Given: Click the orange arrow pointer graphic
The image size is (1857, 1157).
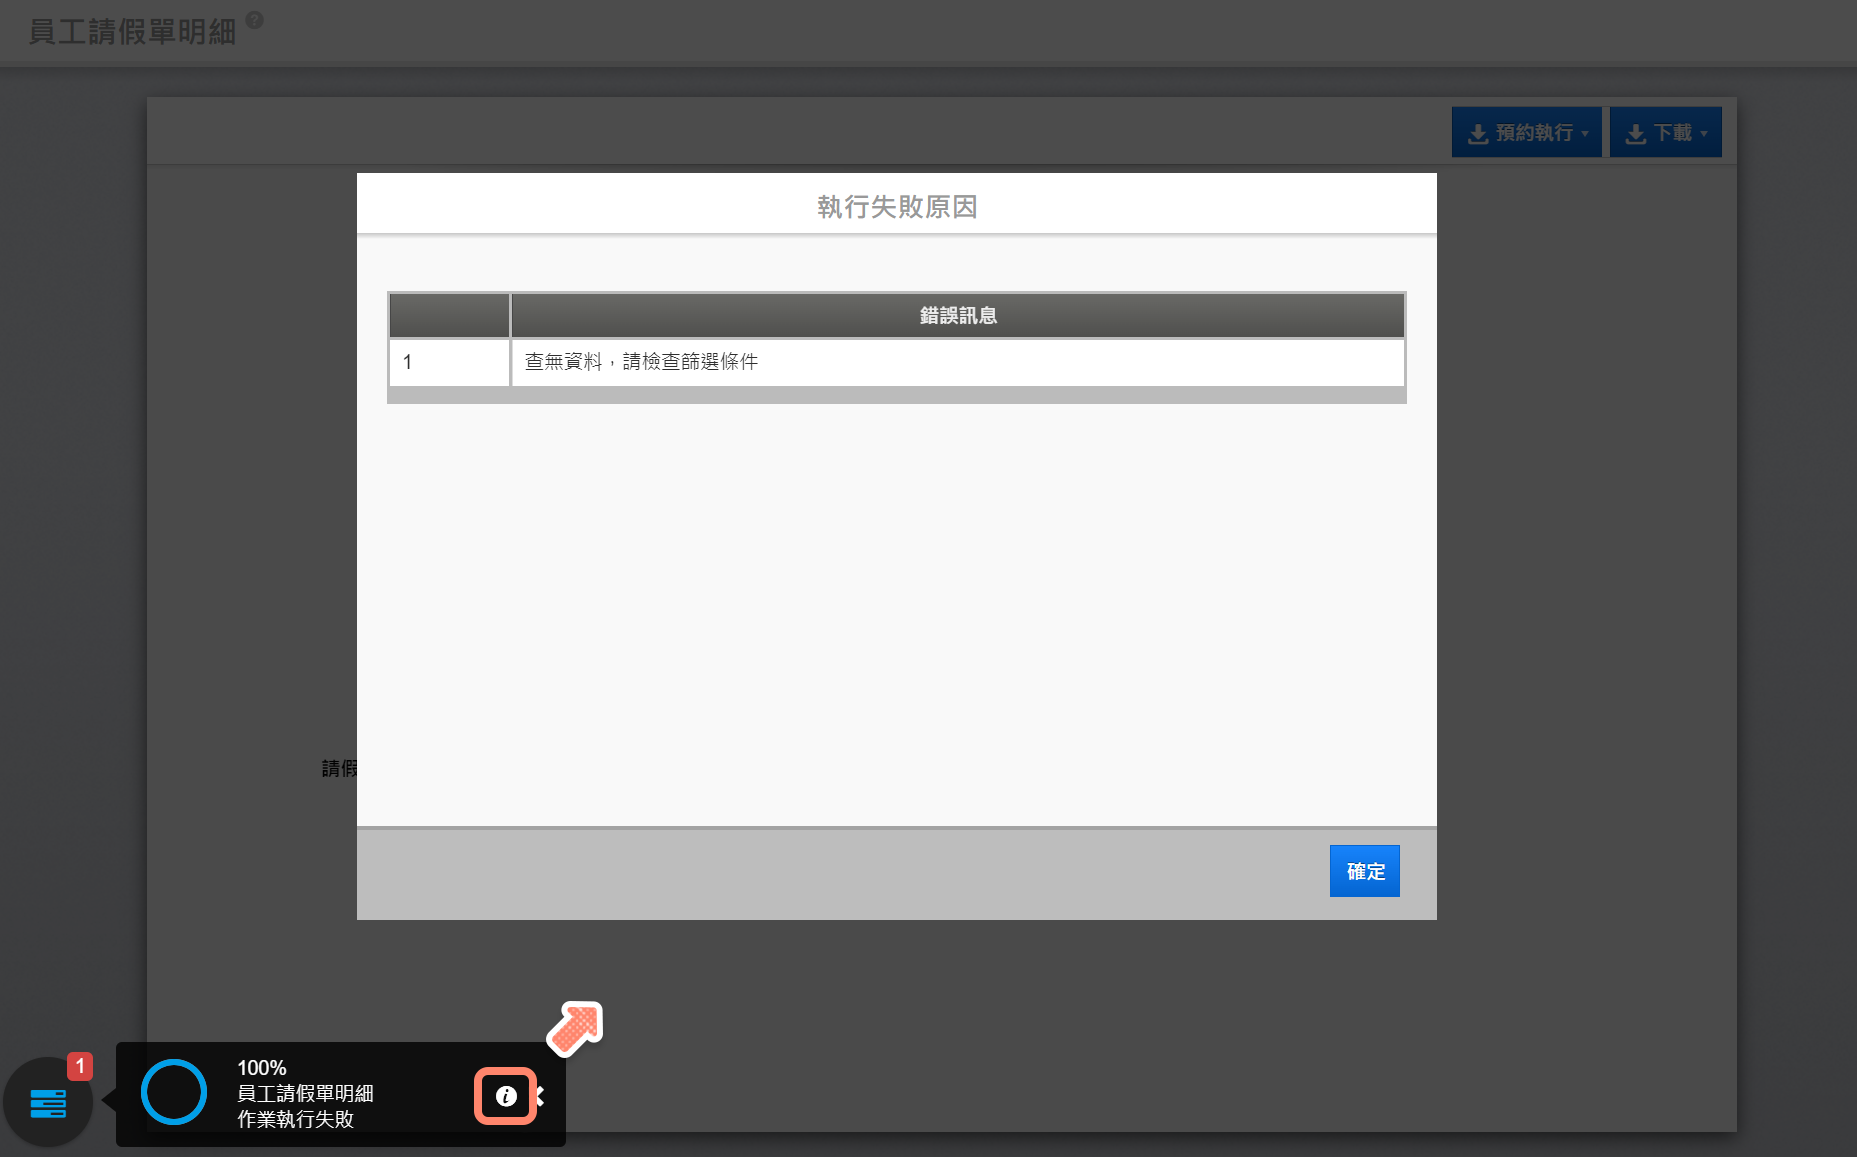Looking at the screenshot, I should [575, 1028].
